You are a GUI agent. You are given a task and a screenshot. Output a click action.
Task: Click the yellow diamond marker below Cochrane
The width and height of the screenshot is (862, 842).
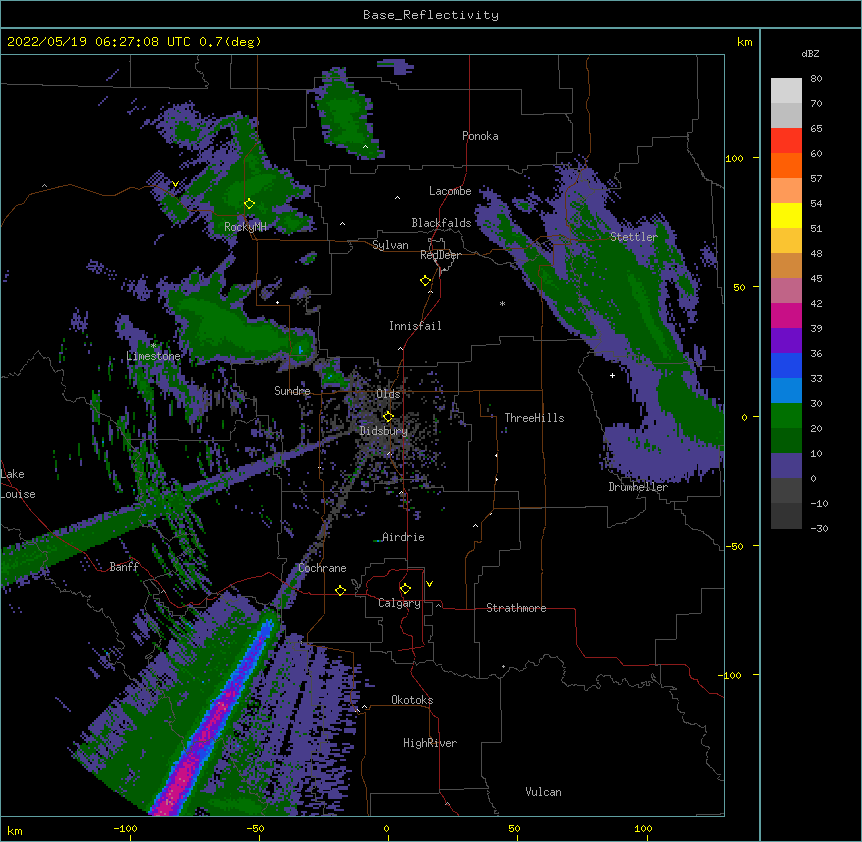(x=340, y=590)
